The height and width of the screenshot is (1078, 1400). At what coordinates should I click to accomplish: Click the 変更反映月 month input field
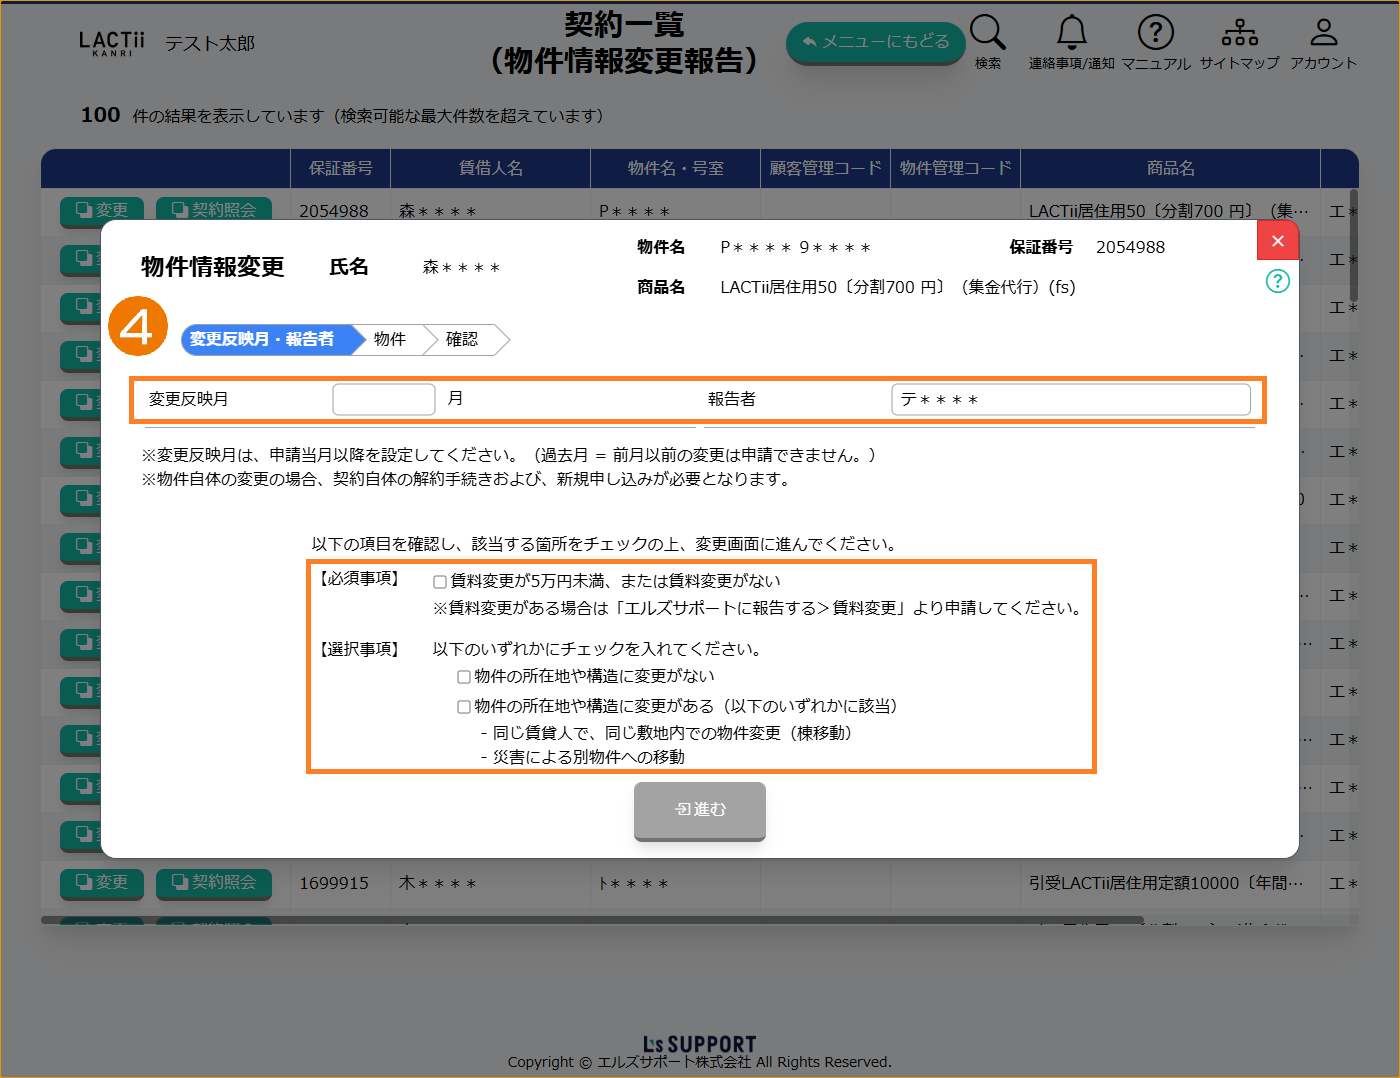(383, 399)
